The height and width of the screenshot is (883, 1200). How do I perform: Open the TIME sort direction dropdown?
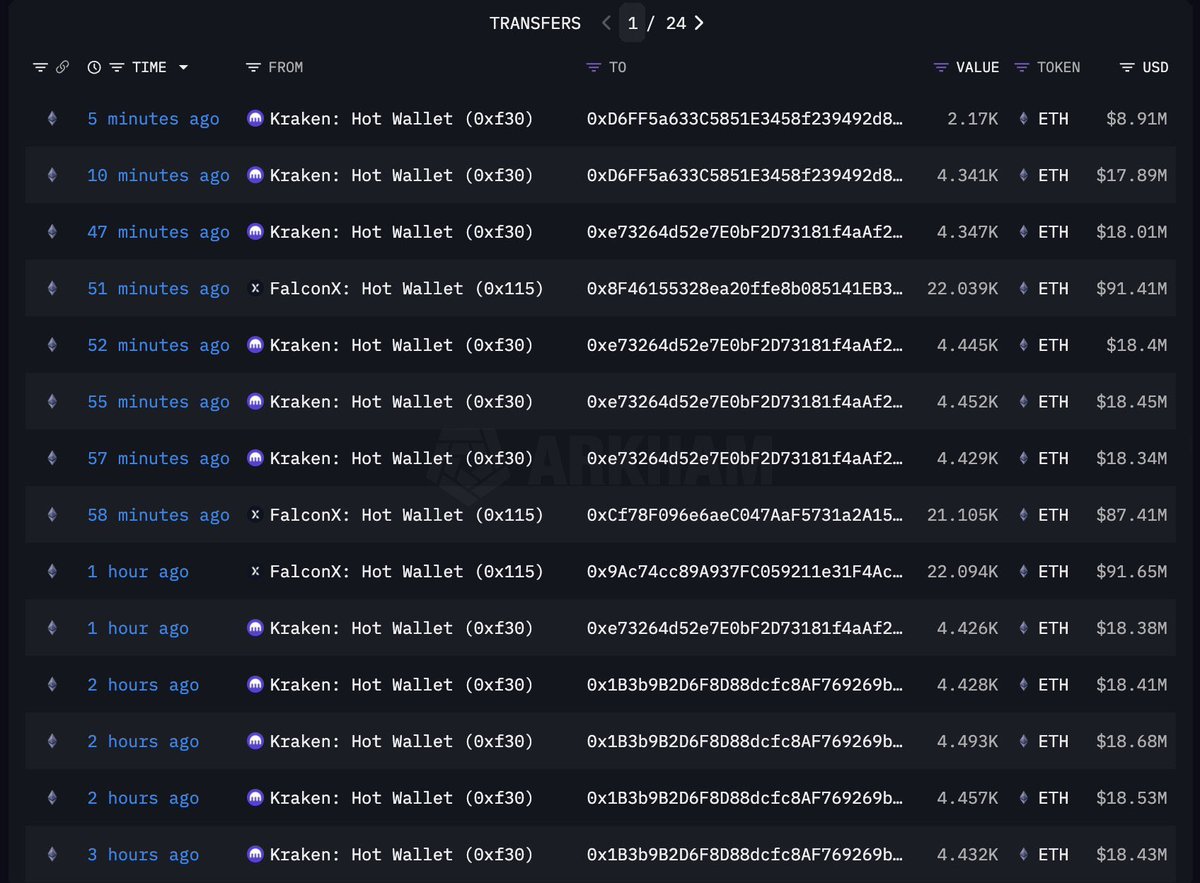(x=183, y=67)
